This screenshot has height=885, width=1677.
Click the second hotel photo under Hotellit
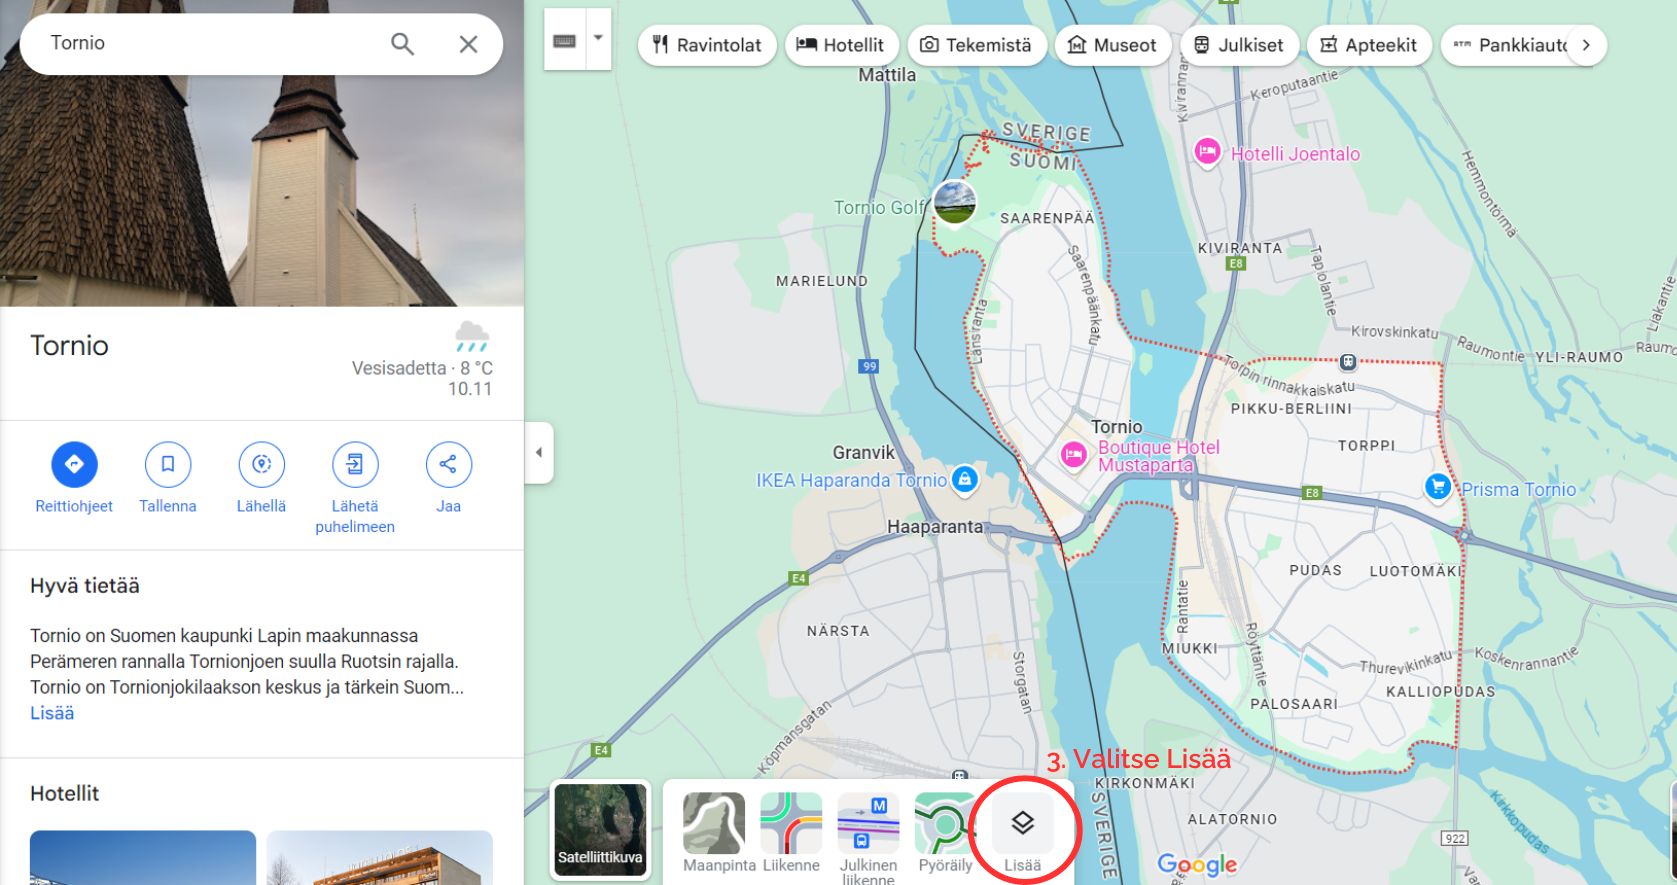point(380,857)
